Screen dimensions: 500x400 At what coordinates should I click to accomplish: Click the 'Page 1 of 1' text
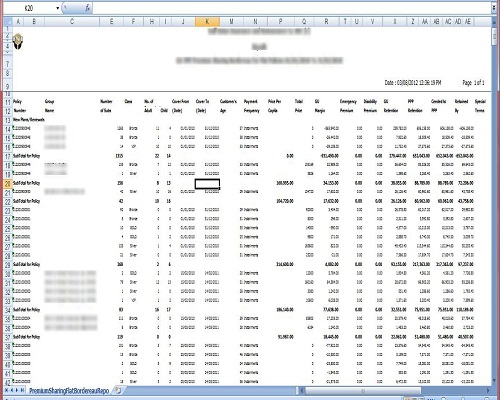pyautogui.click(x=473, y=83)
